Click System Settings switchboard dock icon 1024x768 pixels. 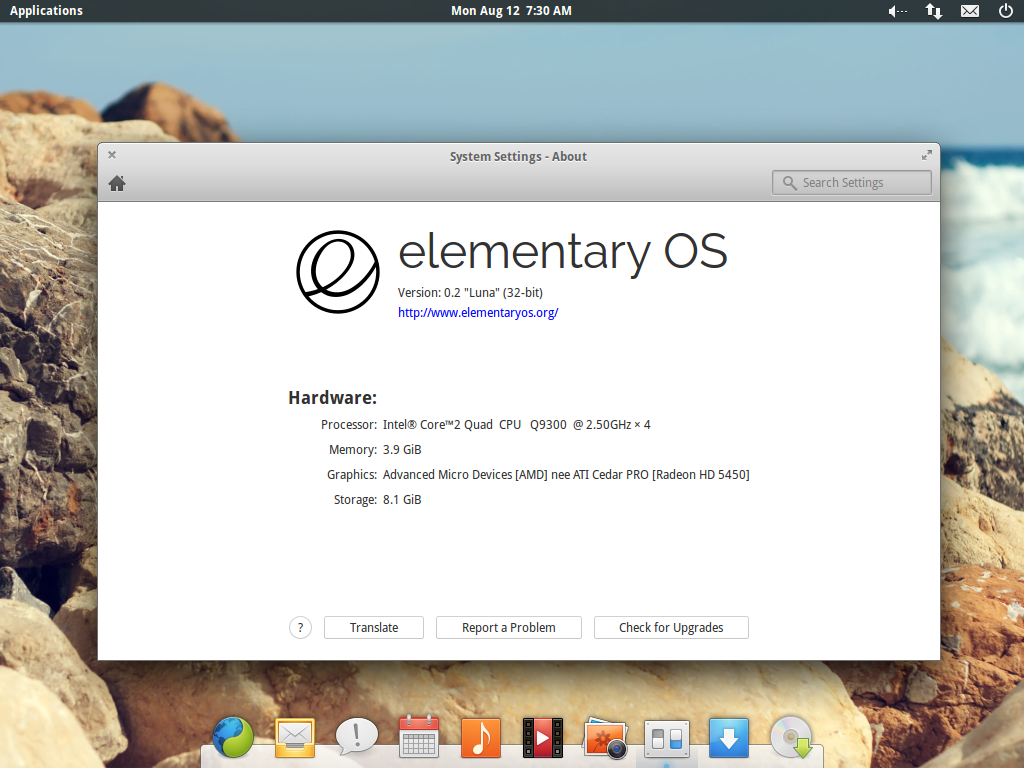tap(667, 739)
